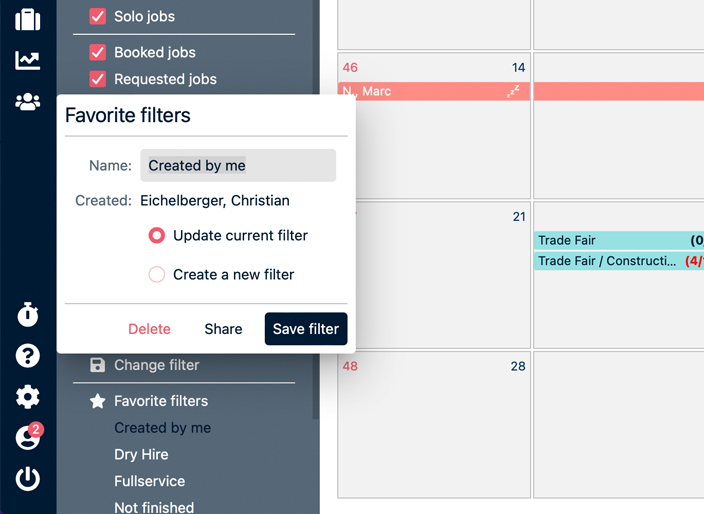This screenshot has height=514, width=704.
Task: Open the help question mark icon
Action: click(28, 356)
